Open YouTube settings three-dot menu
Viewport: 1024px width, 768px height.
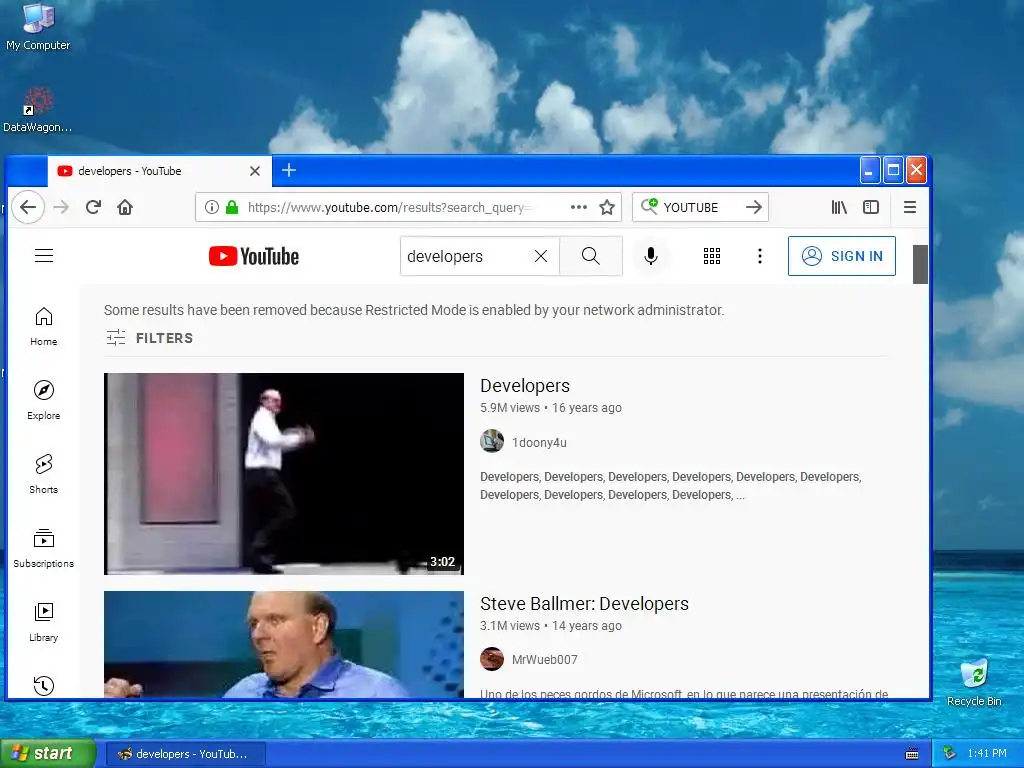point(760,256)
